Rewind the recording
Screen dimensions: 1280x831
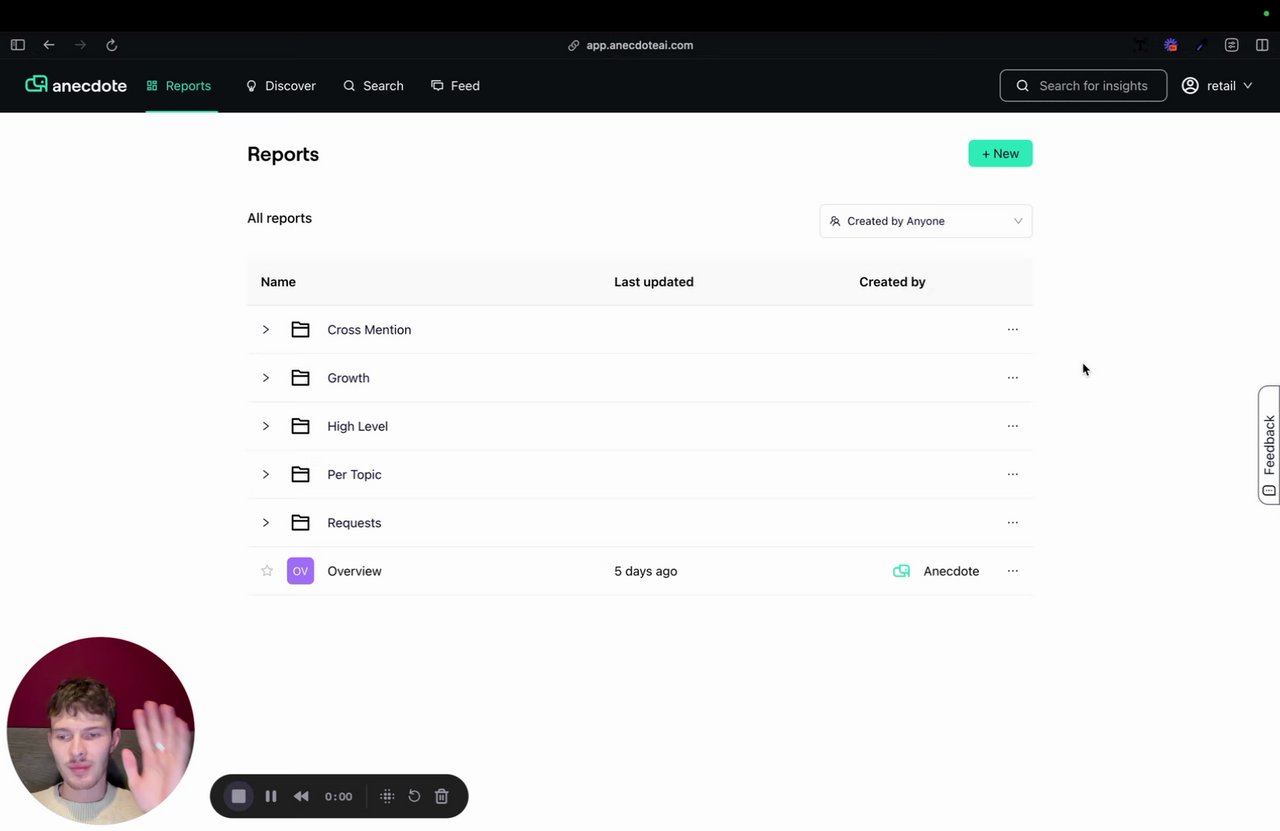(301, 796)
